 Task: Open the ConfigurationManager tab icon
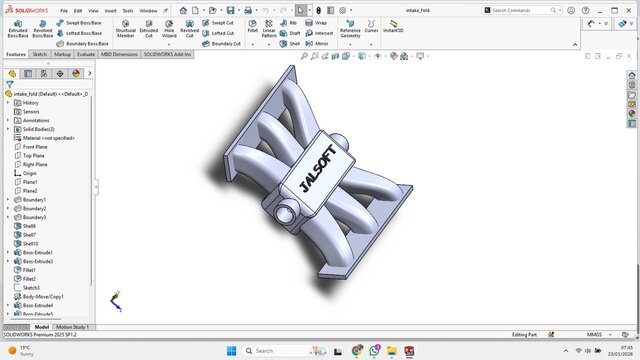44,73
